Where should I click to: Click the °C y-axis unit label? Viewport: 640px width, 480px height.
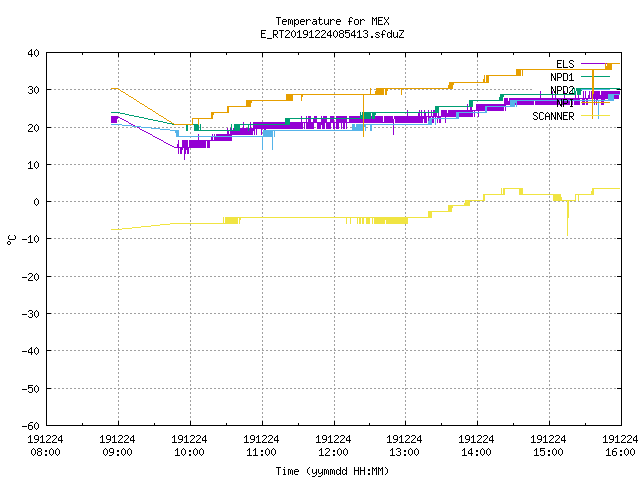click(12, 240)
